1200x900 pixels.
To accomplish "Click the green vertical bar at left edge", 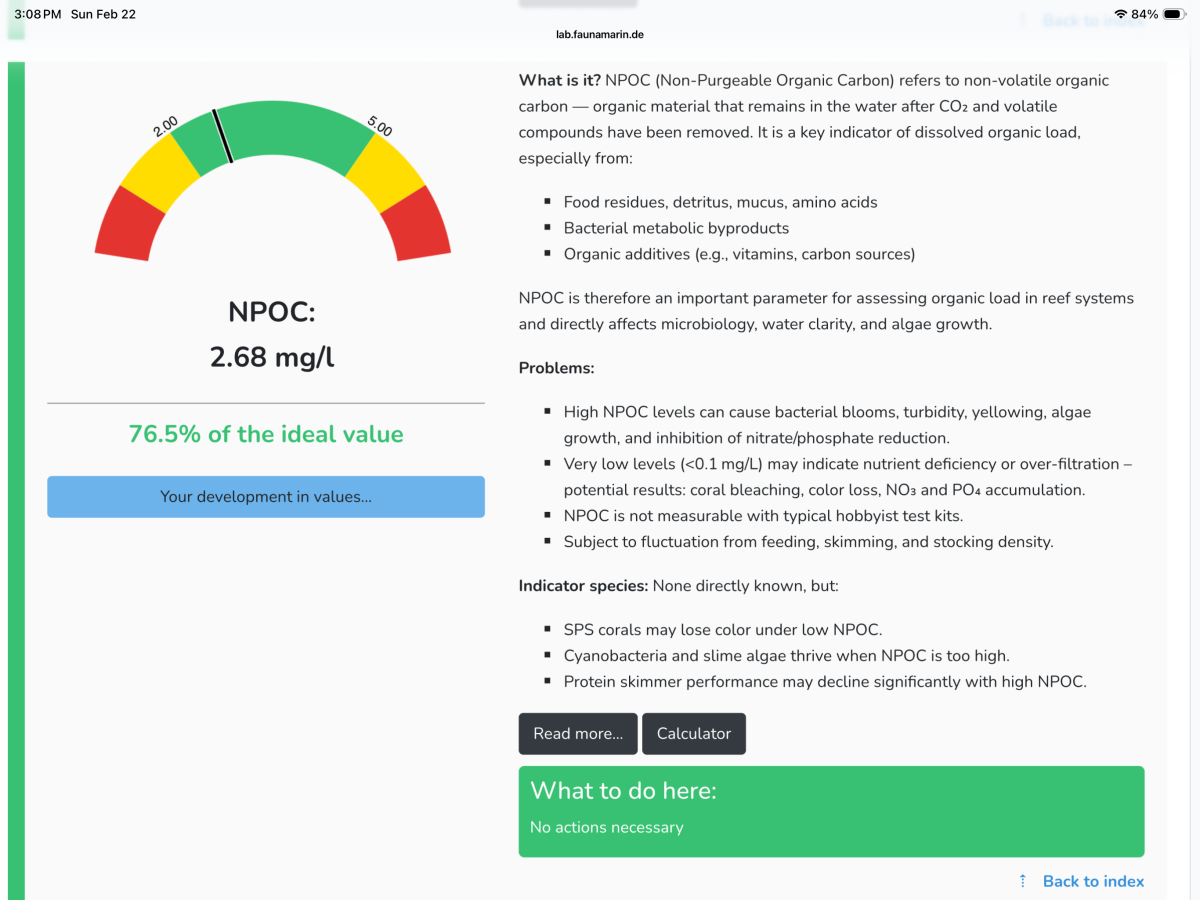I will 16,480.
